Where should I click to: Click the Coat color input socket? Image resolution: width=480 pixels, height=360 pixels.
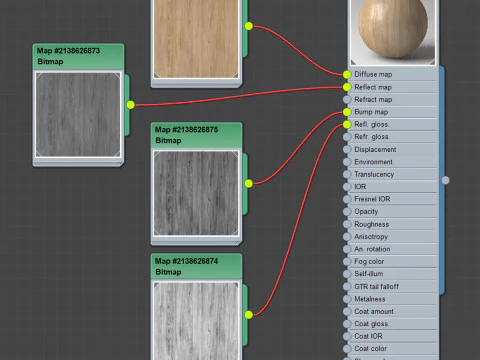point(347,348)
